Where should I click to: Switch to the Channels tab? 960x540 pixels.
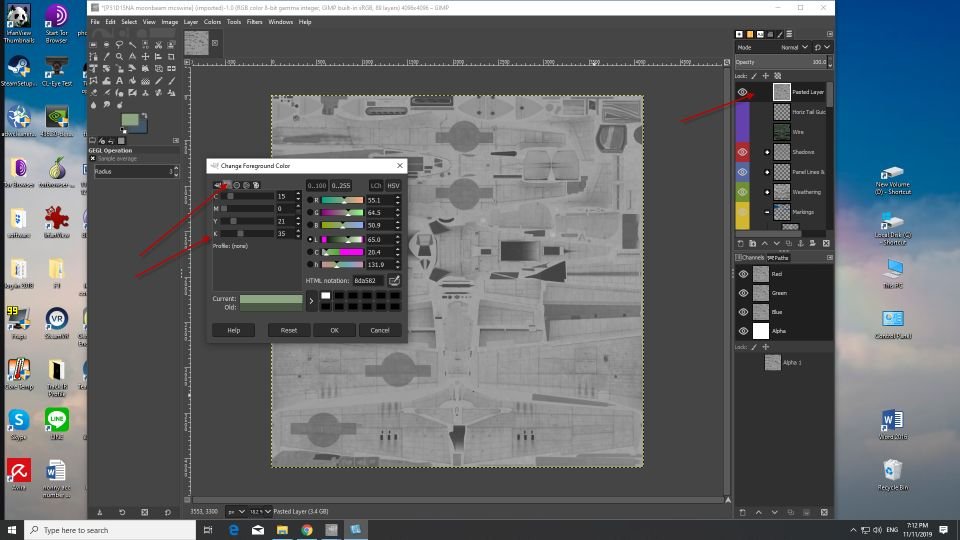click(750, 258)
